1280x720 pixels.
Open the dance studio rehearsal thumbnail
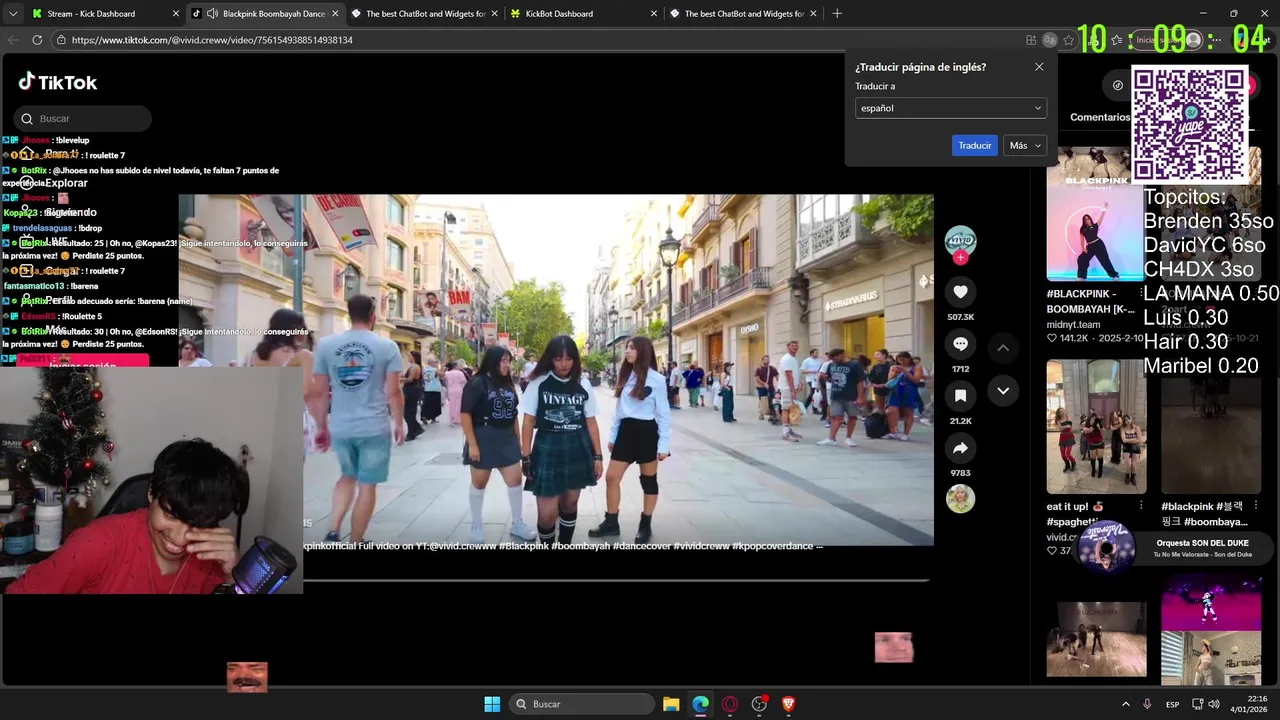point(1096,639)
